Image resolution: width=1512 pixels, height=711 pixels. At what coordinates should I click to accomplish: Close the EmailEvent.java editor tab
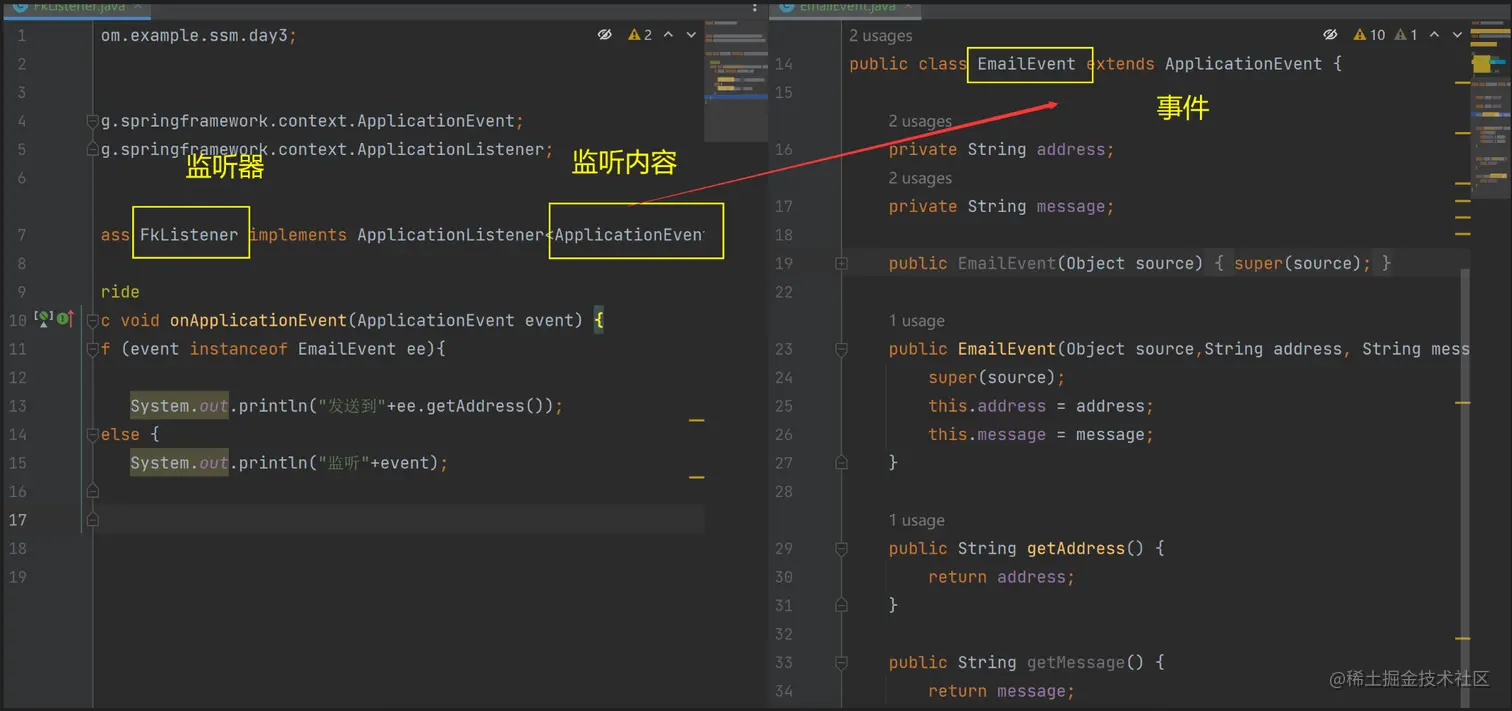(910, 6)
